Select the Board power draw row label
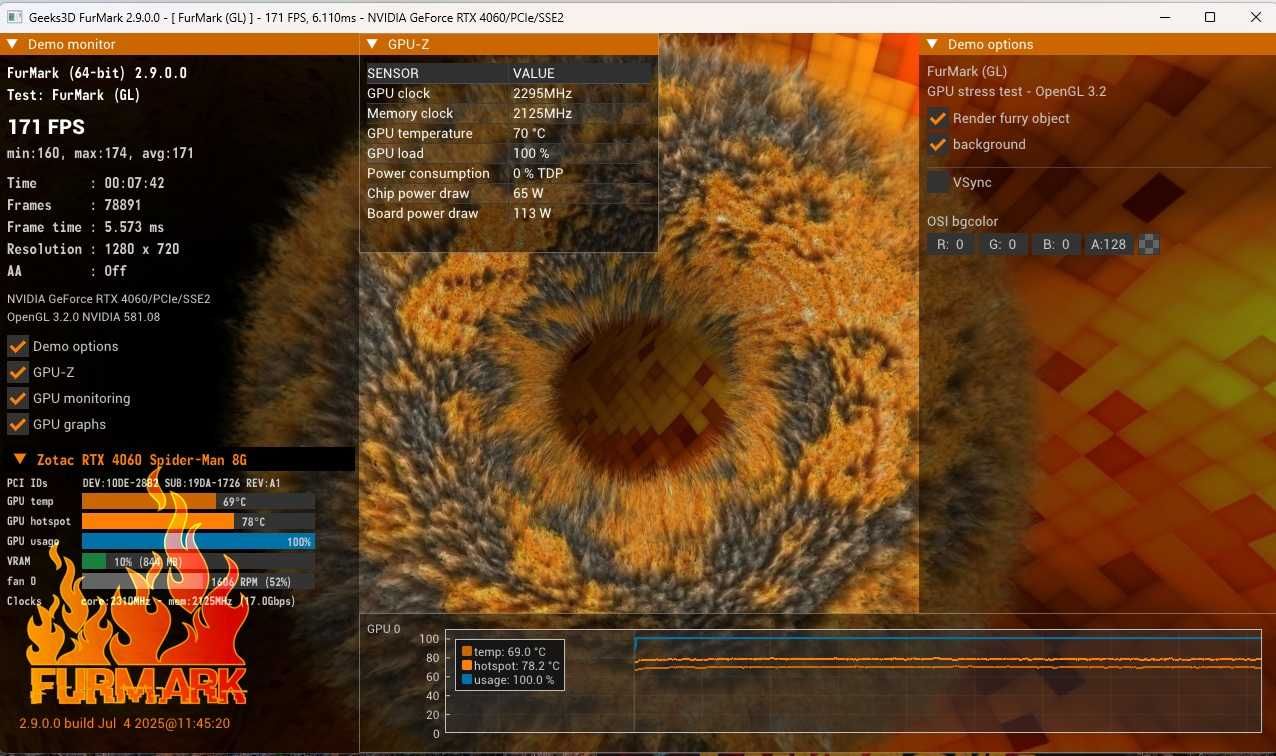Screen dimensions: 1276x756 pos(423,213)
